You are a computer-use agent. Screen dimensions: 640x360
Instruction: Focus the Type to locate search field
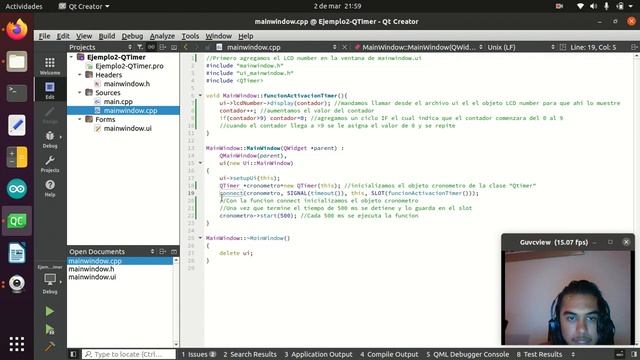tap(129, 354)
